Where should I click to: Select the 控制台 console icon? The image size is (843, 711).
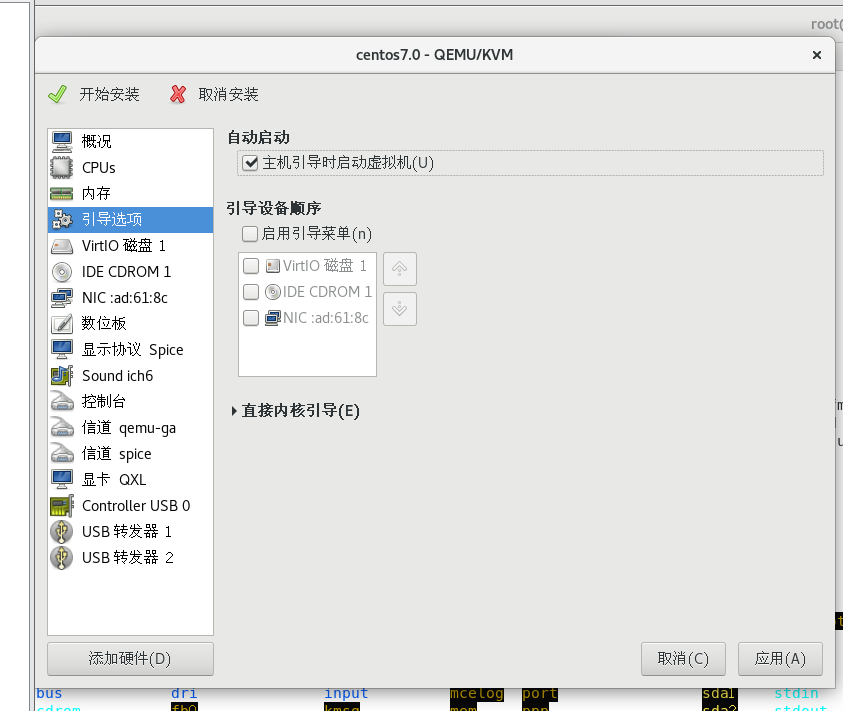(x=62, y=401)
